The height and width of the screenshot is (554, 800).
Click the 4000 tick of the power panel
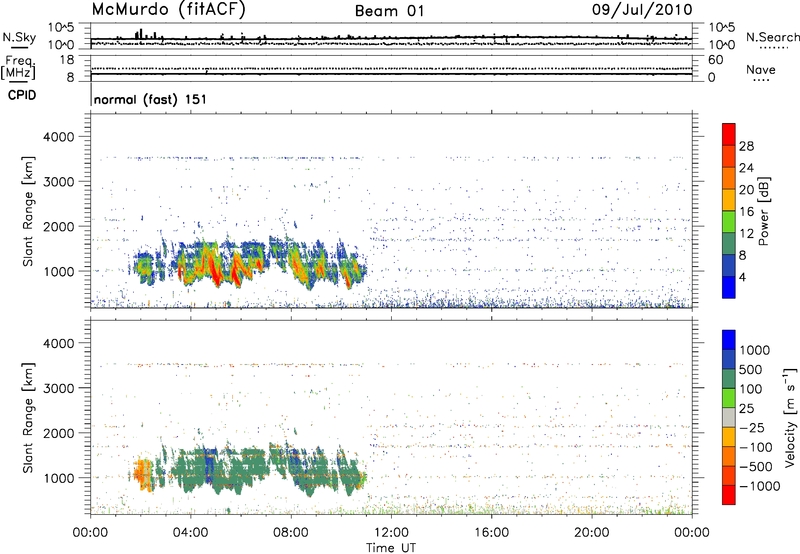click(58, 137)
